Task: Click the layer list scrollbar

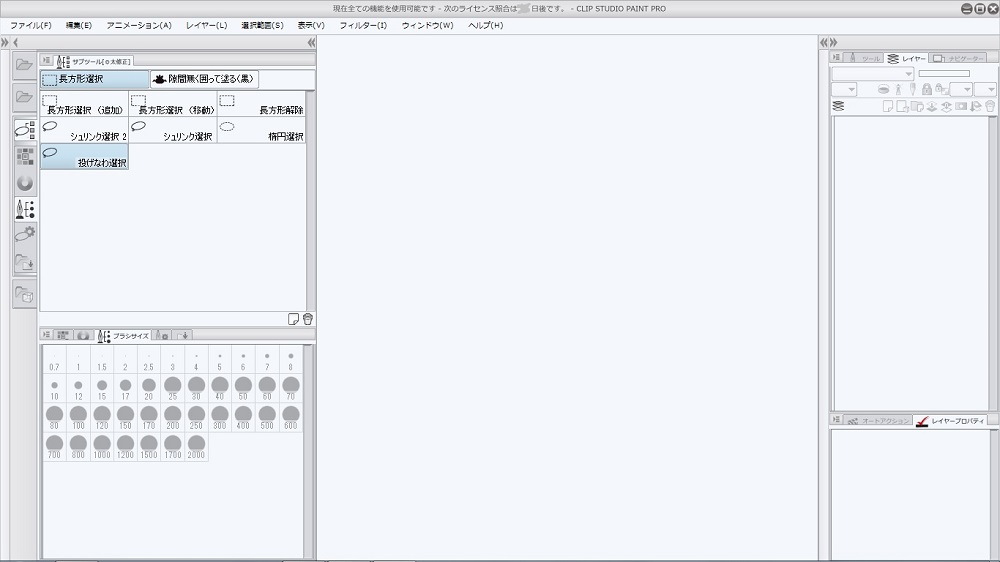Action: coord(993,263)
